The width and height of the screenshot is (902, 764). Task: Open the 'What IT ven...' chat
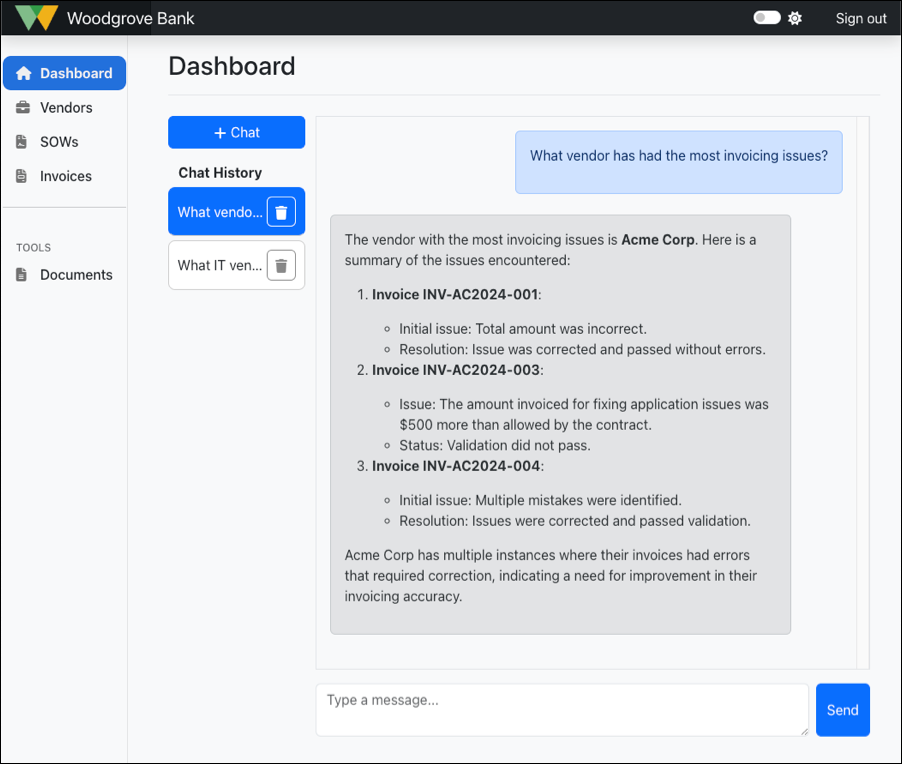220,265
